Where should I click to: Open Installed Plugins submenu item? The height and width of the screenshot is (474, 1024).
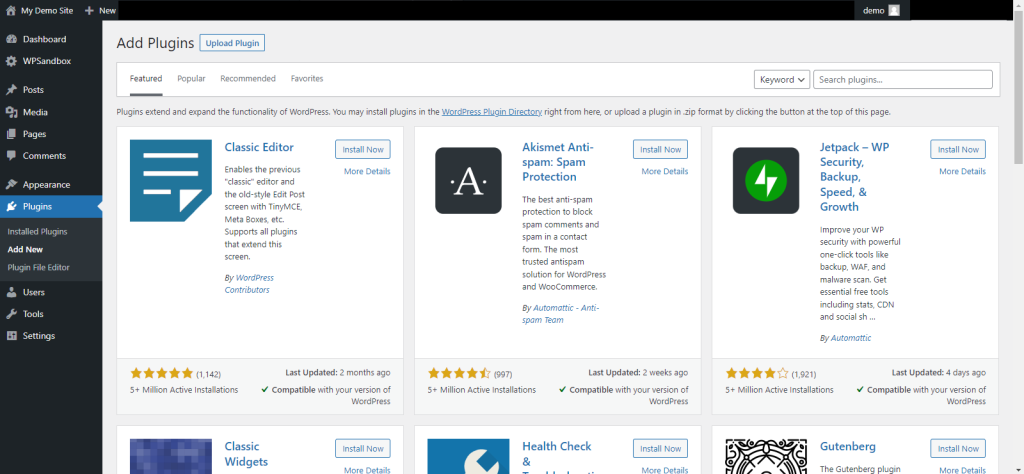click(37, 232)
